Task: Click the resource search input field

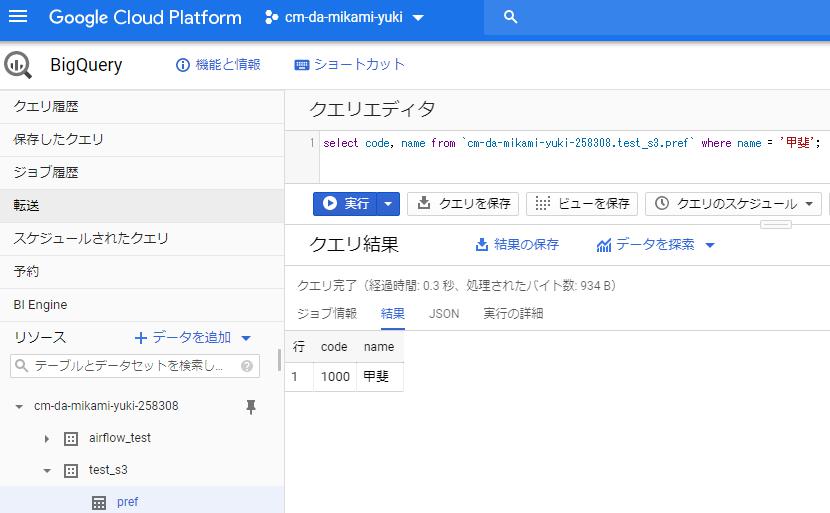Action: 125,366
